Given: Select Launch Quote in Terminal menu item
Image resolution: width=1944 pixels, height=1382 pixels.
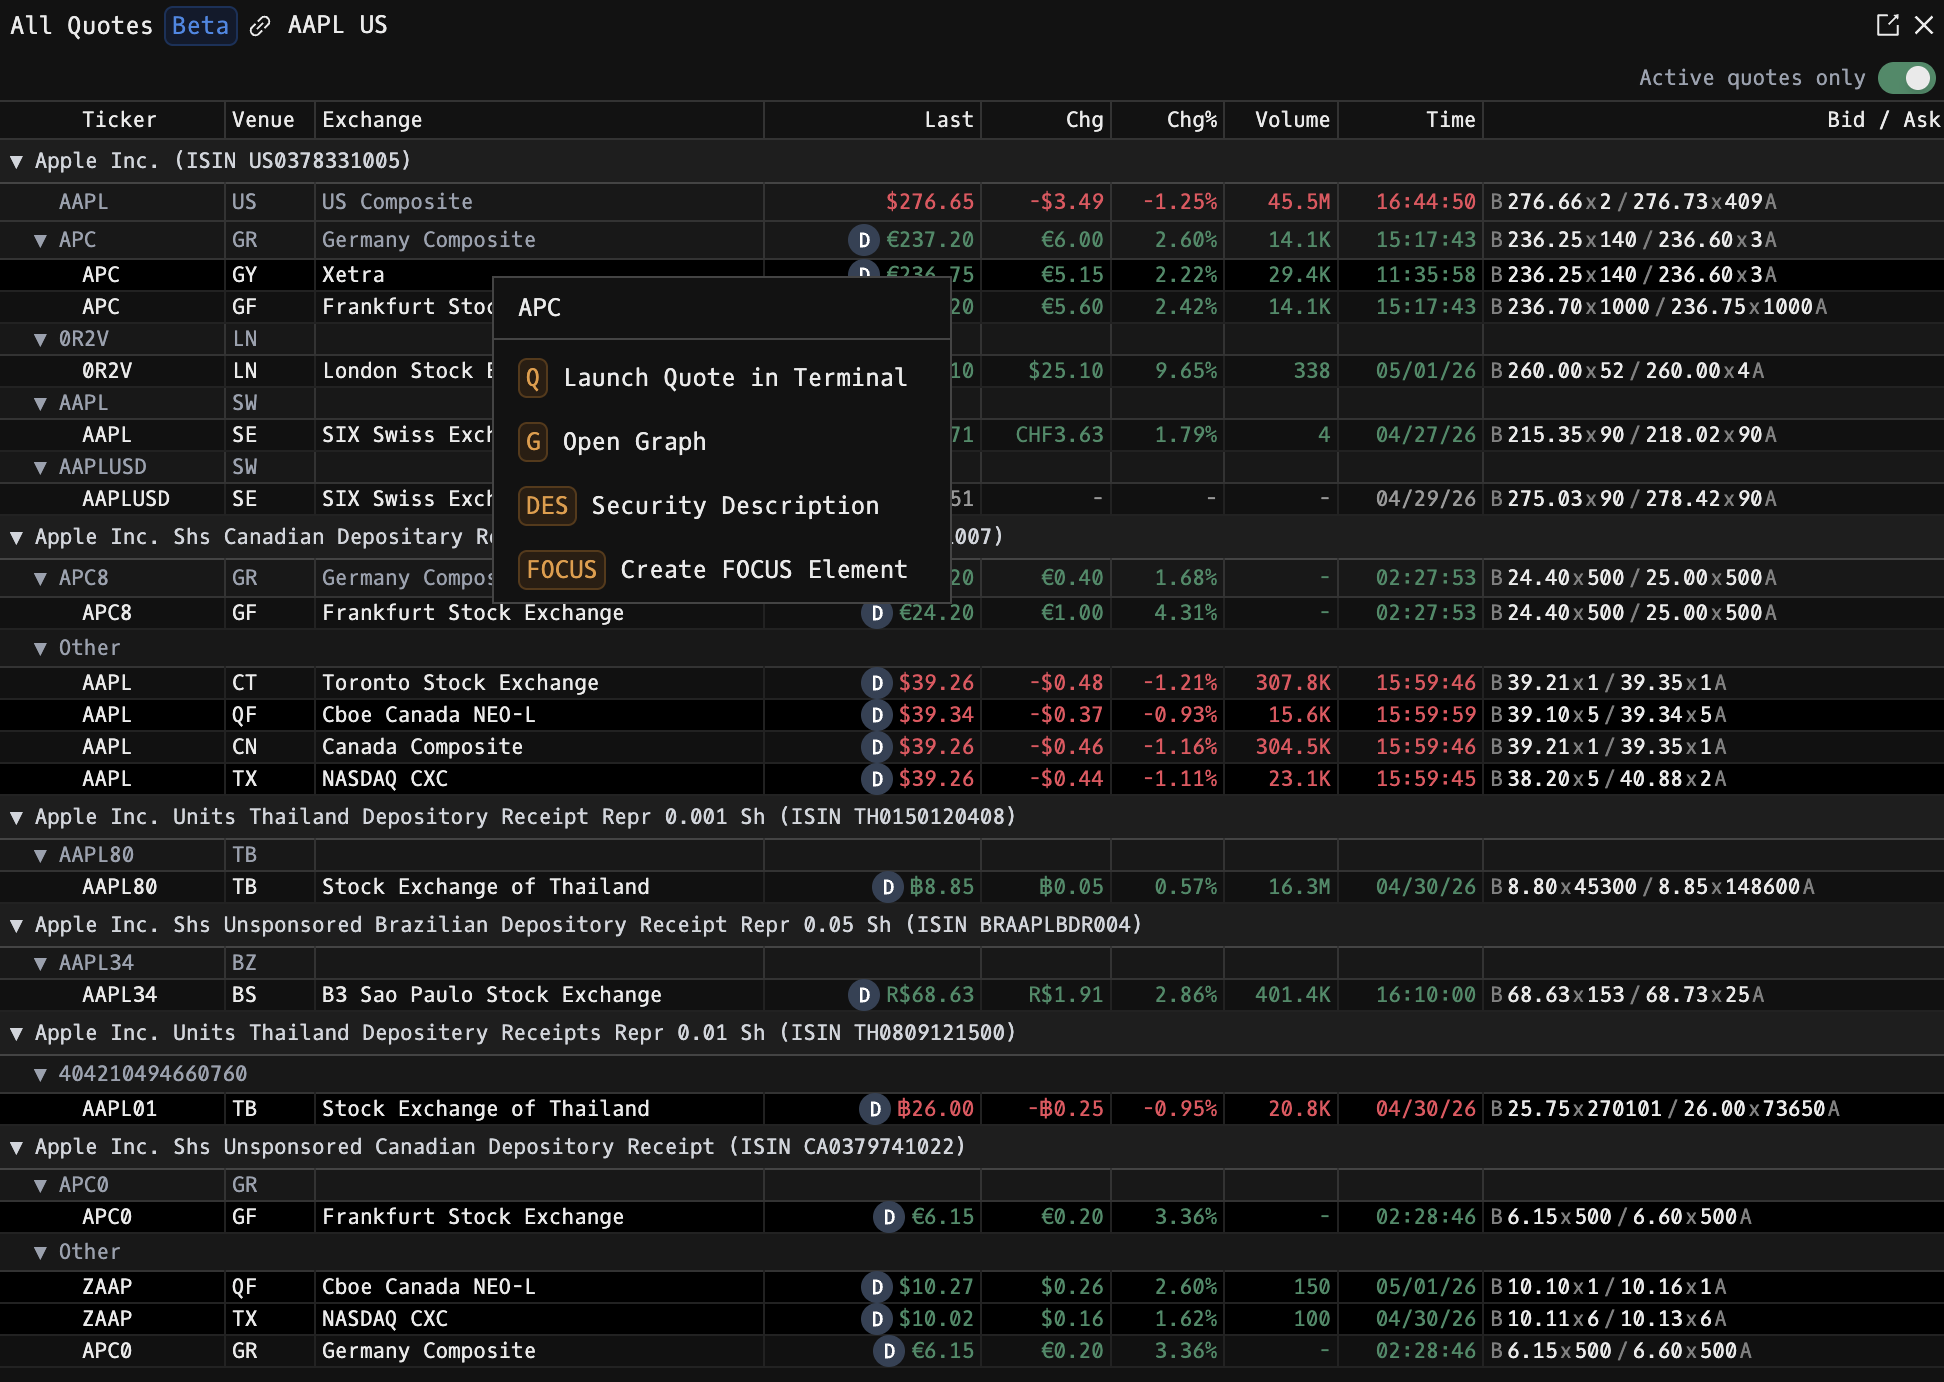Looking at the screenshot, I should click(722, 378).
